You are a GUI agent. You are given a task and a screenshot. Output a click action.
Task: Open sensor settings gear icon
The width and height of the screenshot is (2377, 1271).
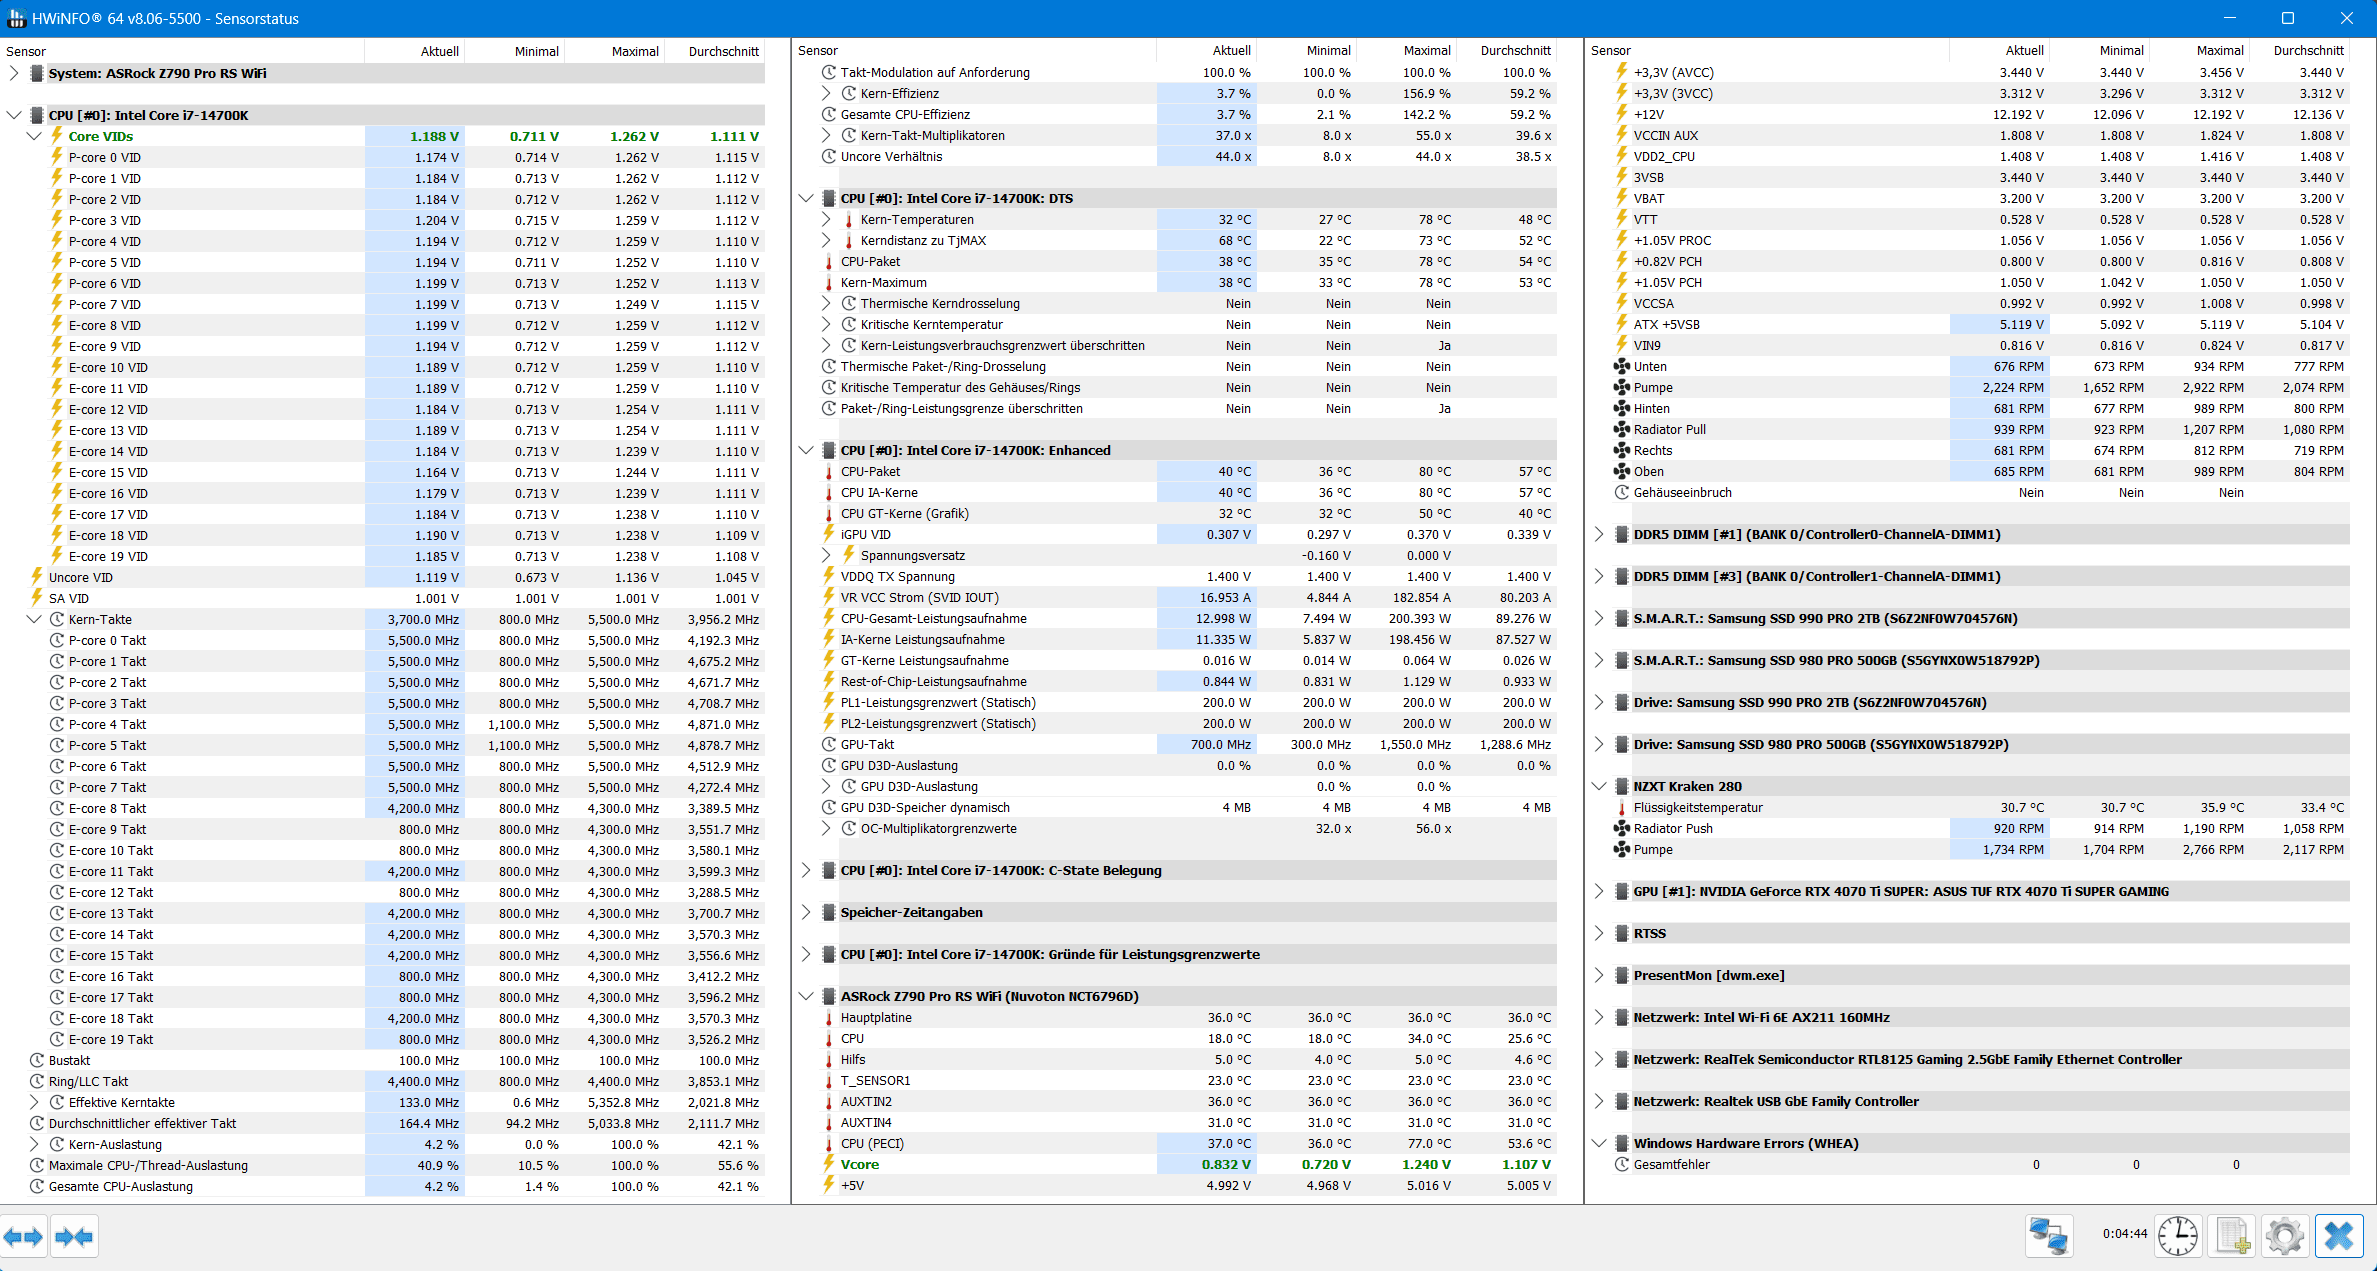pyautogui.click(x=2285, y=1236)
